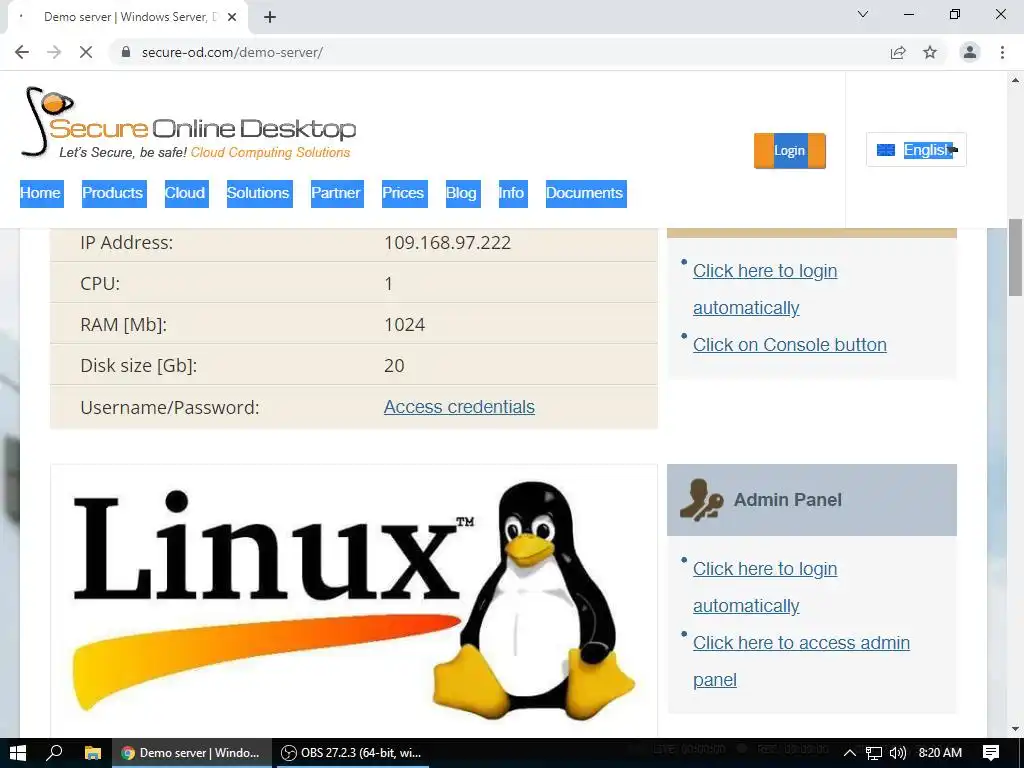Click the orange Login button
The image size is (1024, 768).
click(x=790, y=151)
